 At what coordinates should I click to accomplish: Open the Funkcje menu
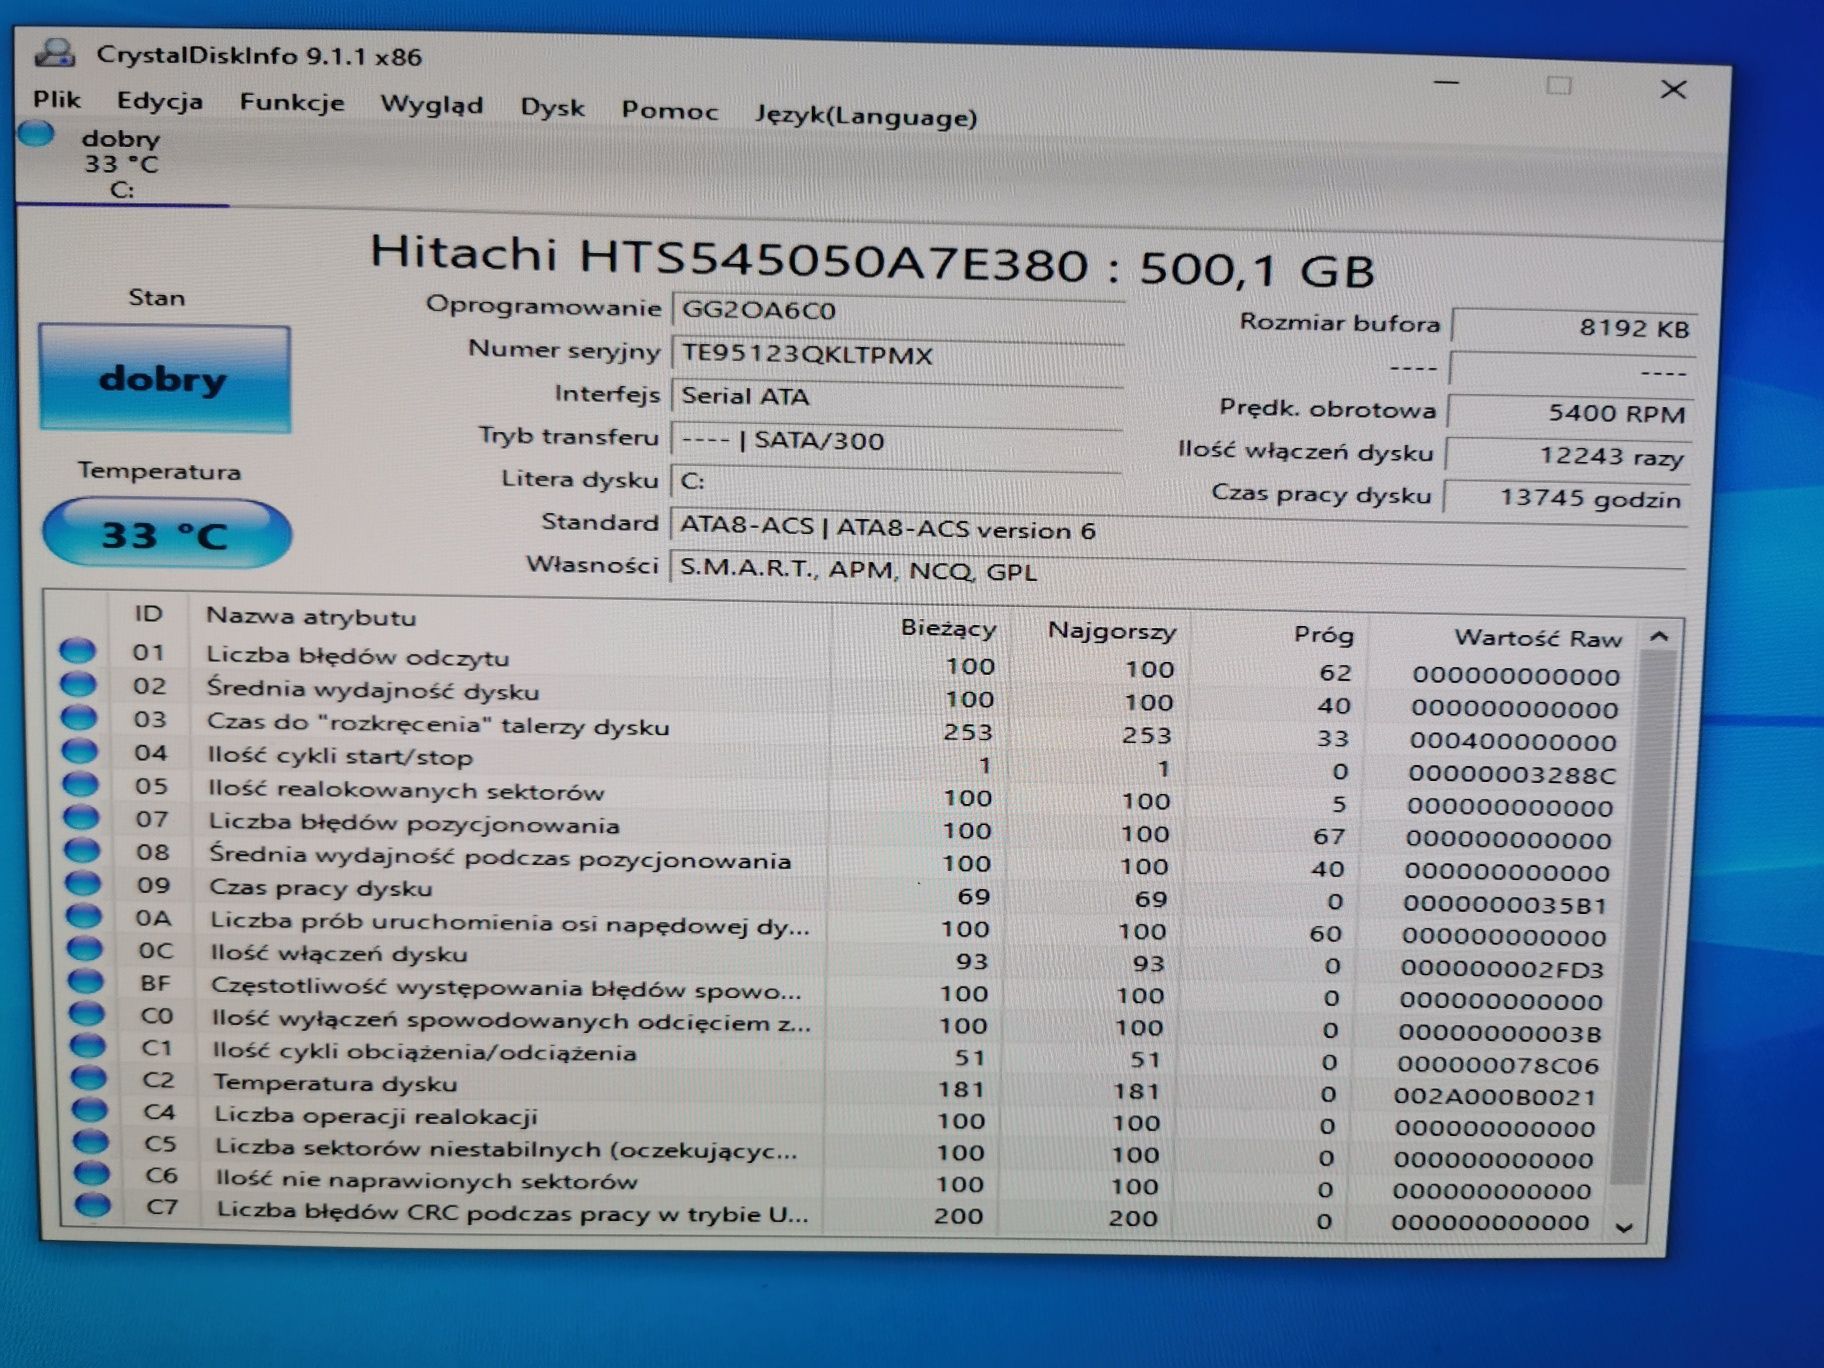click(292, 103)
